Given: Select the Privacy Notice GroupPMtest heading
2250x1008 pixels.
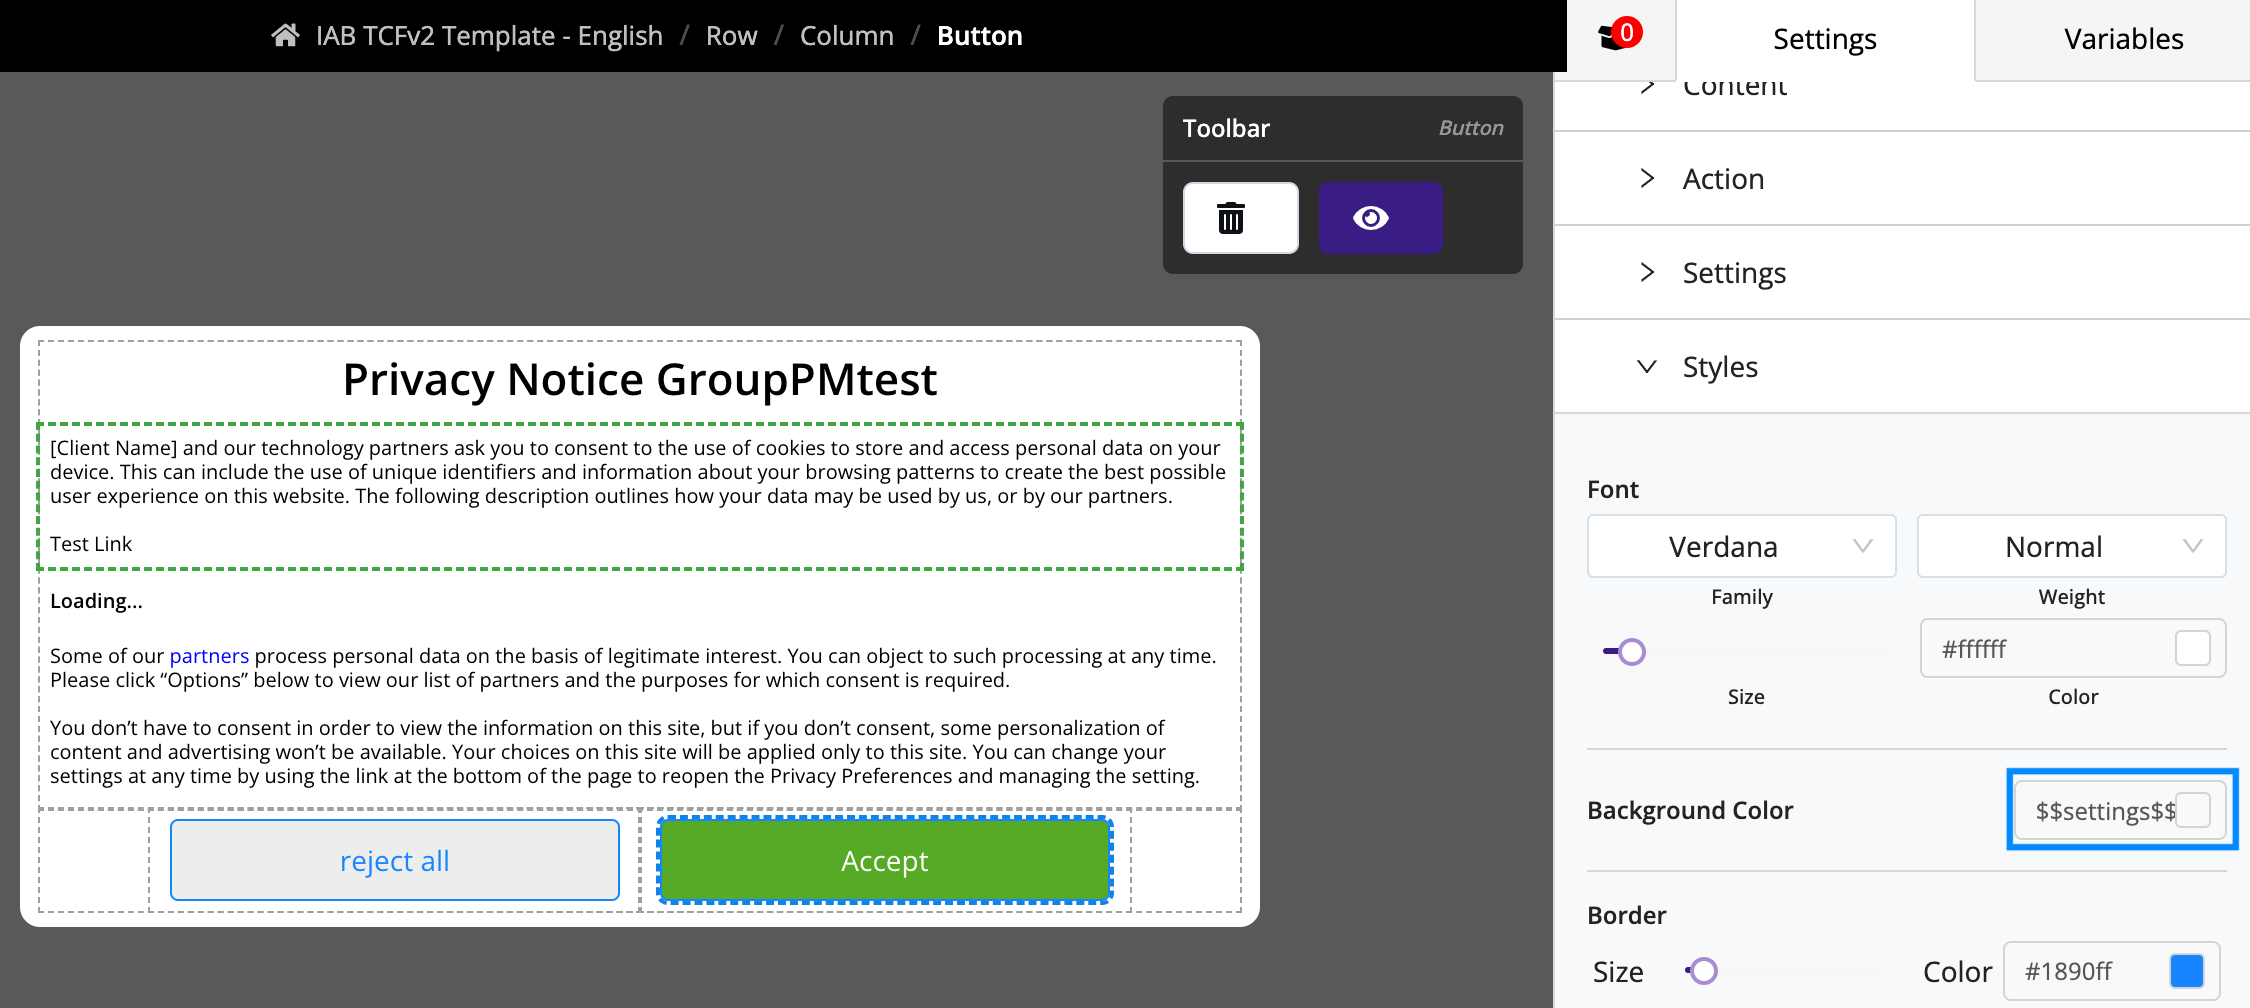Looking at the screenshot, I should point(640,380).
